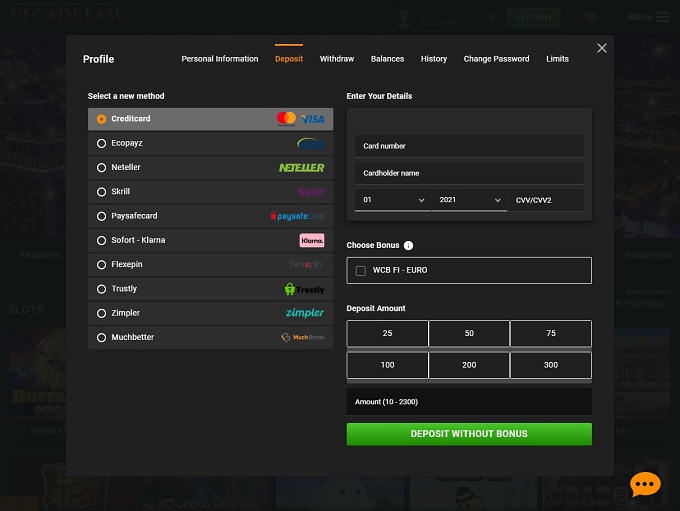This screenshot has height=511, width=680.
Task: Switch to the Withdraw tab
Action: tap(337, 59)
